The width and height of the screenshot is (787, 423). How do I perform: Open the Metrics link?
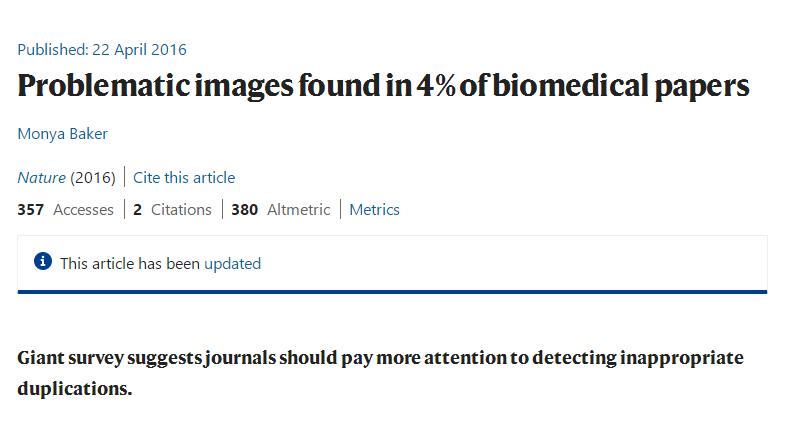pos(374,209)
